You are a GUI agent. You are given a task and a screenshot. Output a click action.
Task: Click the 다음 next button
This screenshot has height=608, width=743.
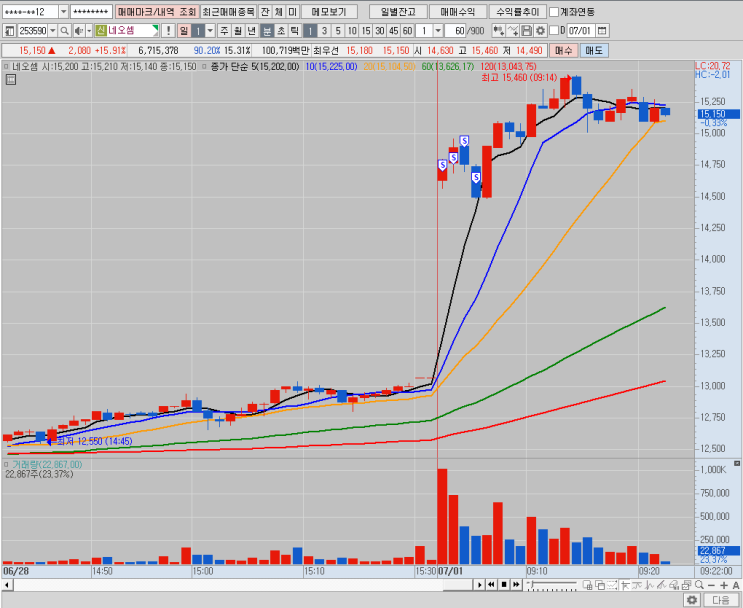(721, 600)
